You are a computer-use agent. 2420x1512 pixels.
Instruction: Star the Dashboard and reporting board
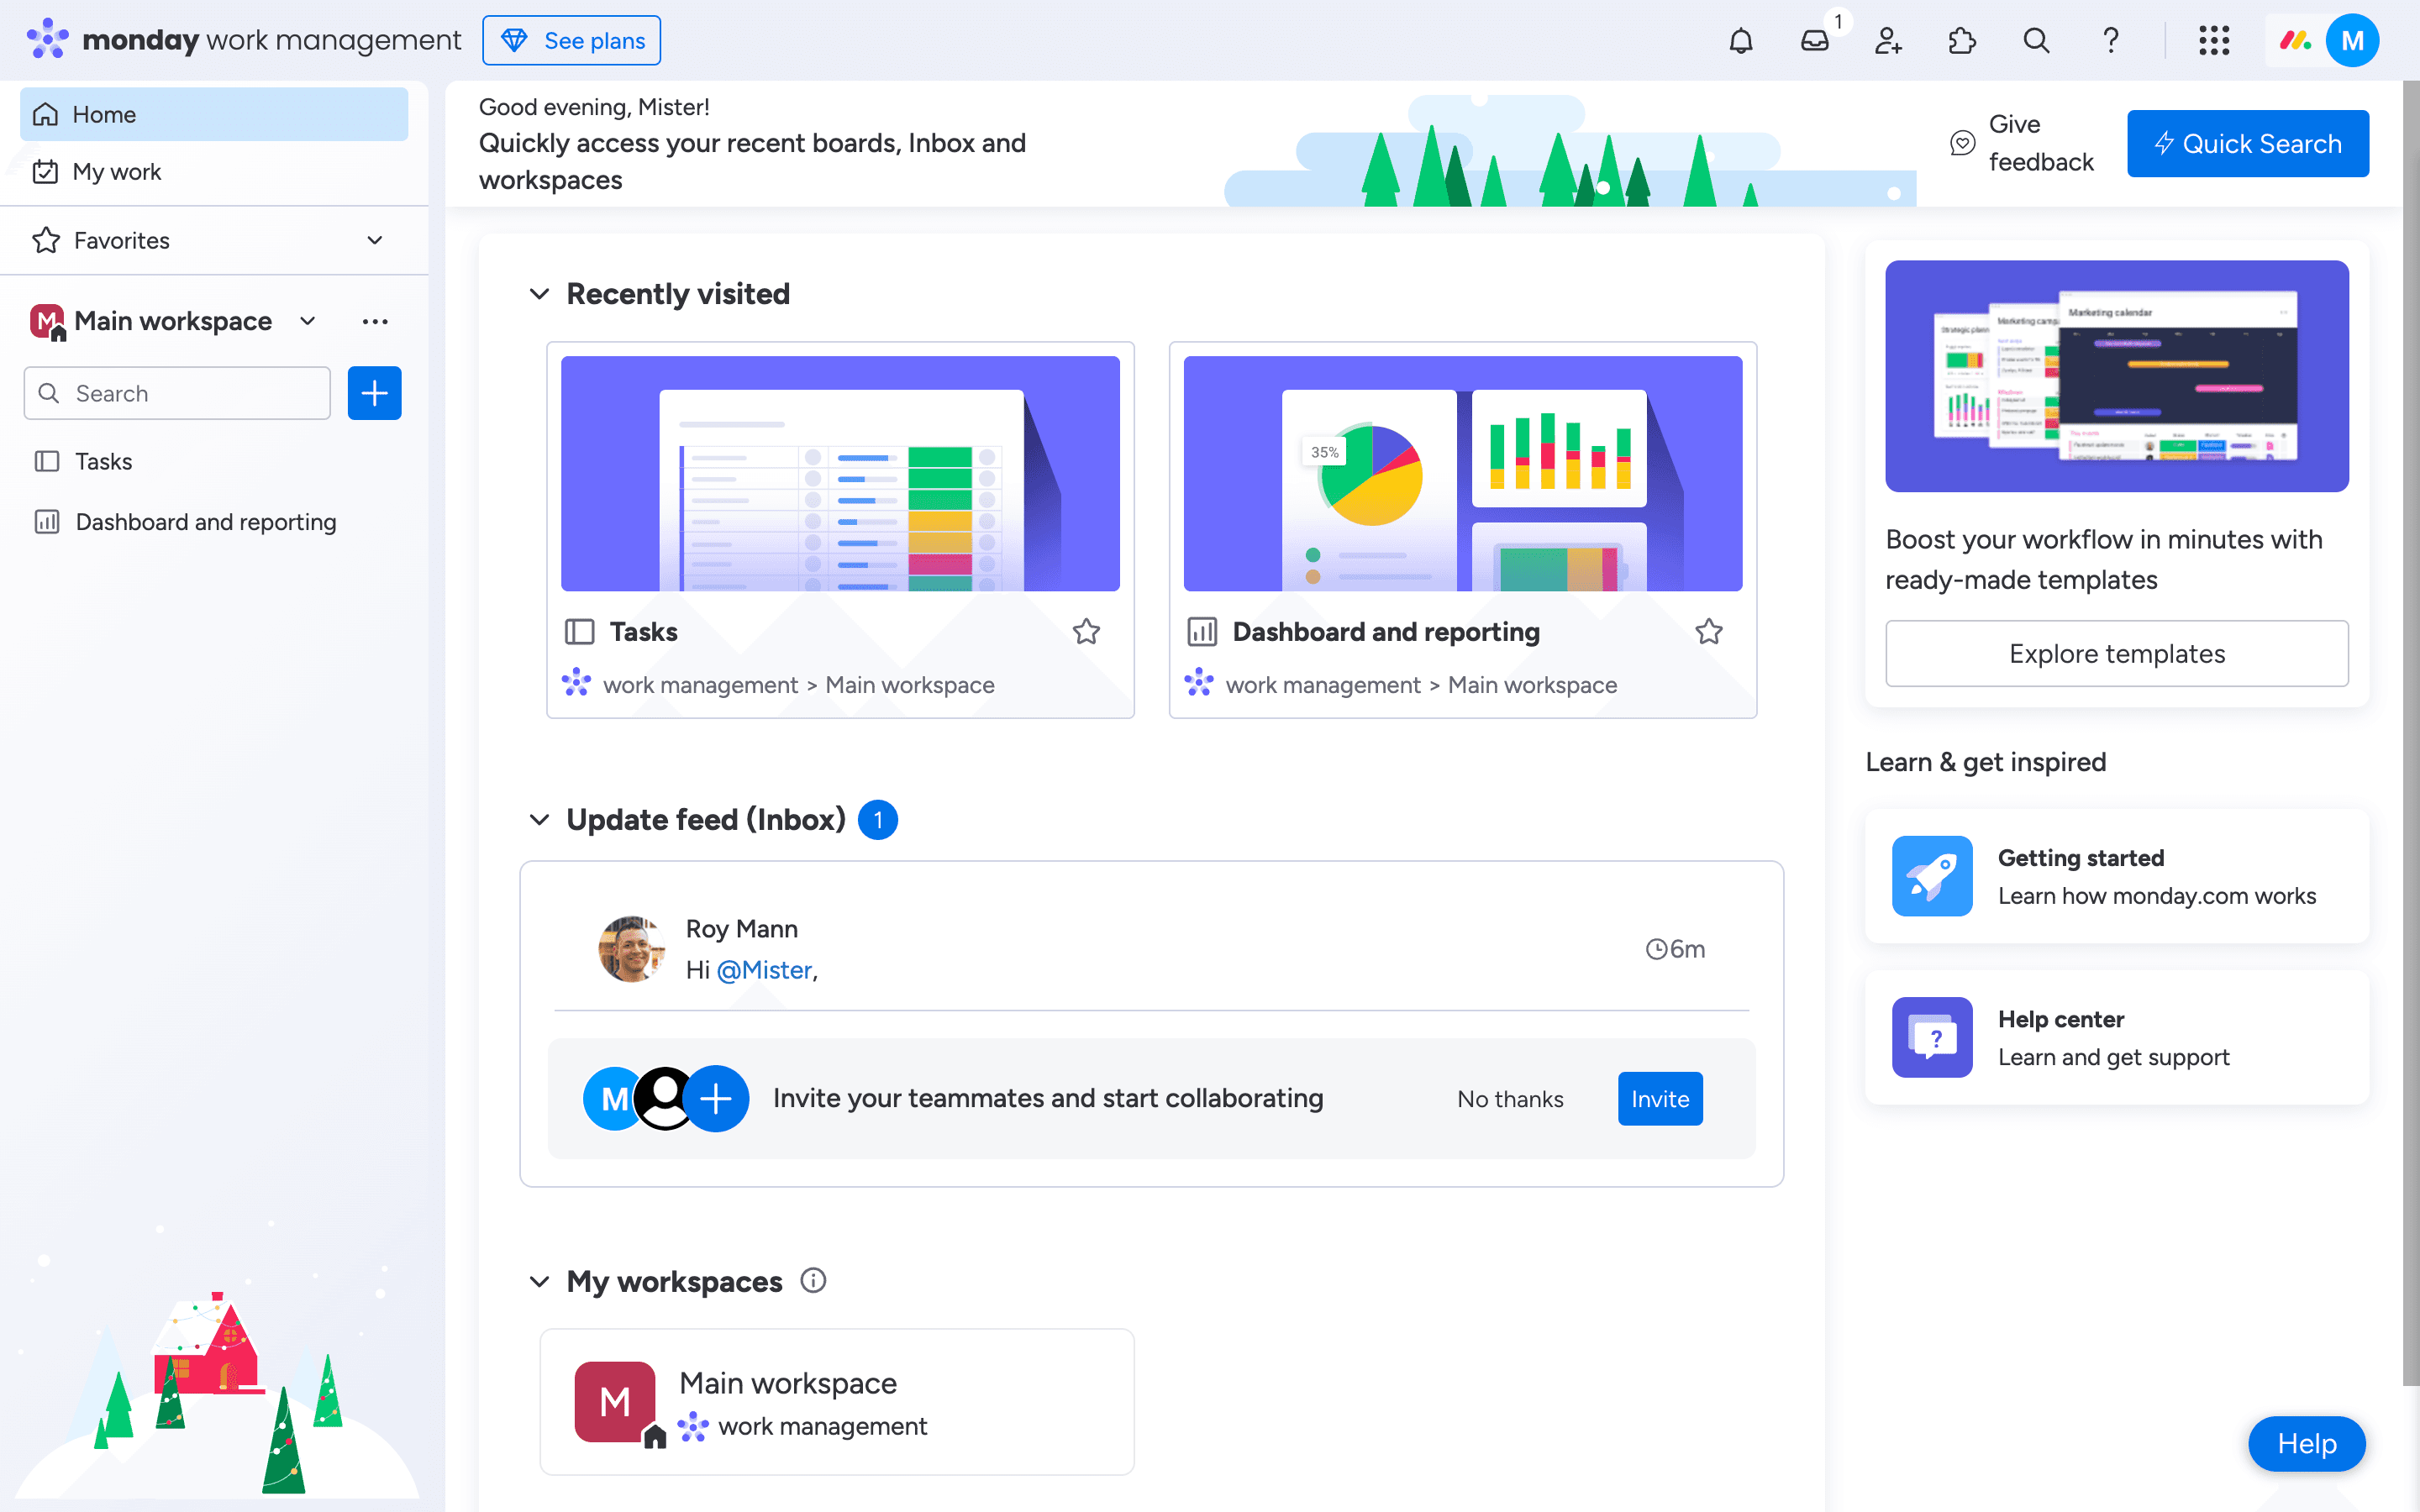point(1709,632)
